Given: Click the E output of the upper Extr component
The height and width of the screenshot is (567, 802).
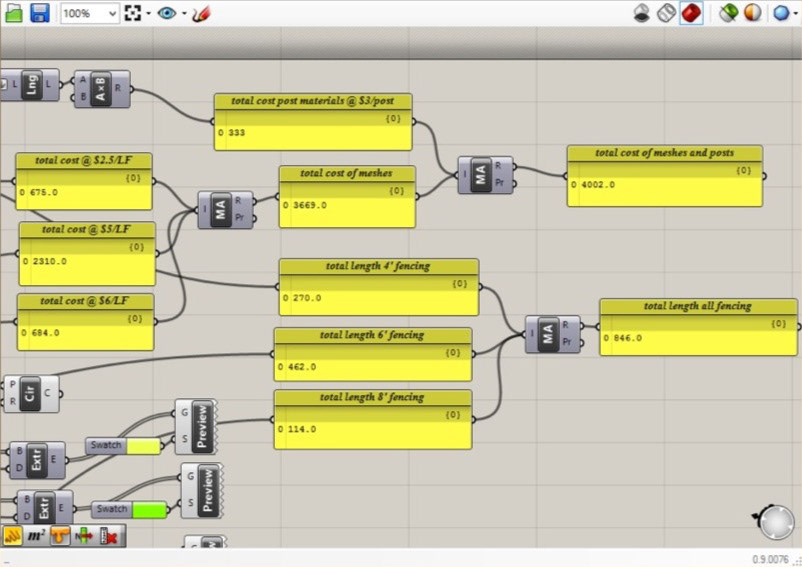Looking at the screenshot, I should [53, 459].
